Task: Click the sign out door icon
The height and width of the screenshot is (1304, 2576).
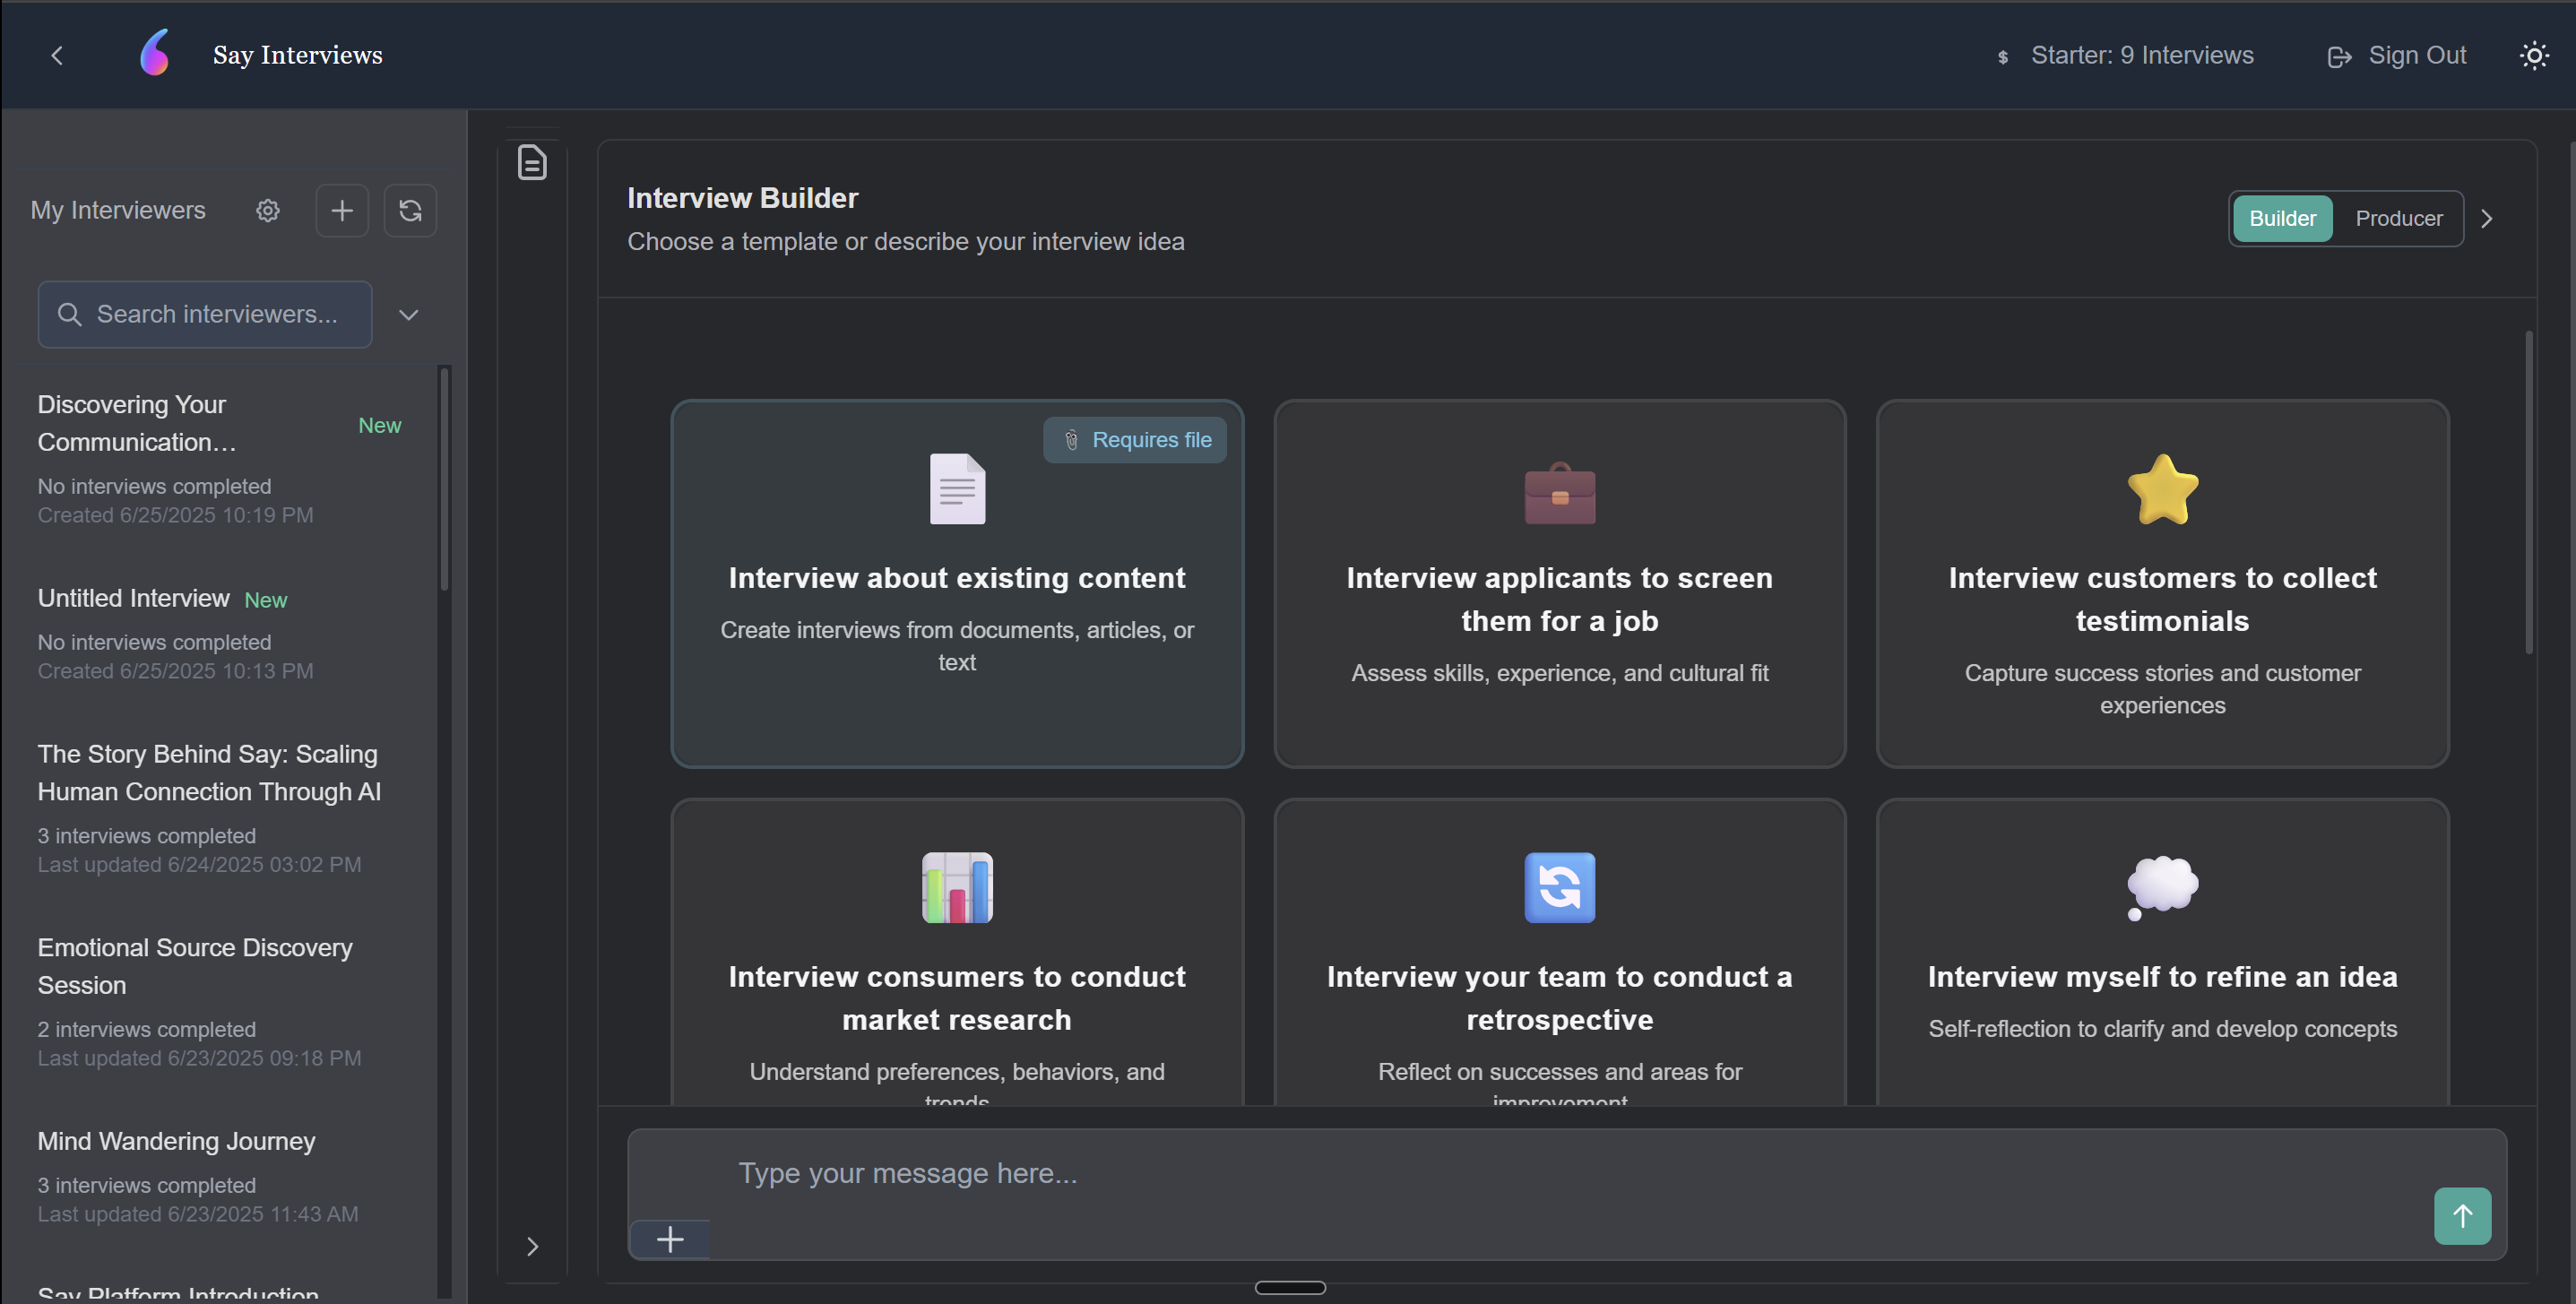Action: 2339,57
